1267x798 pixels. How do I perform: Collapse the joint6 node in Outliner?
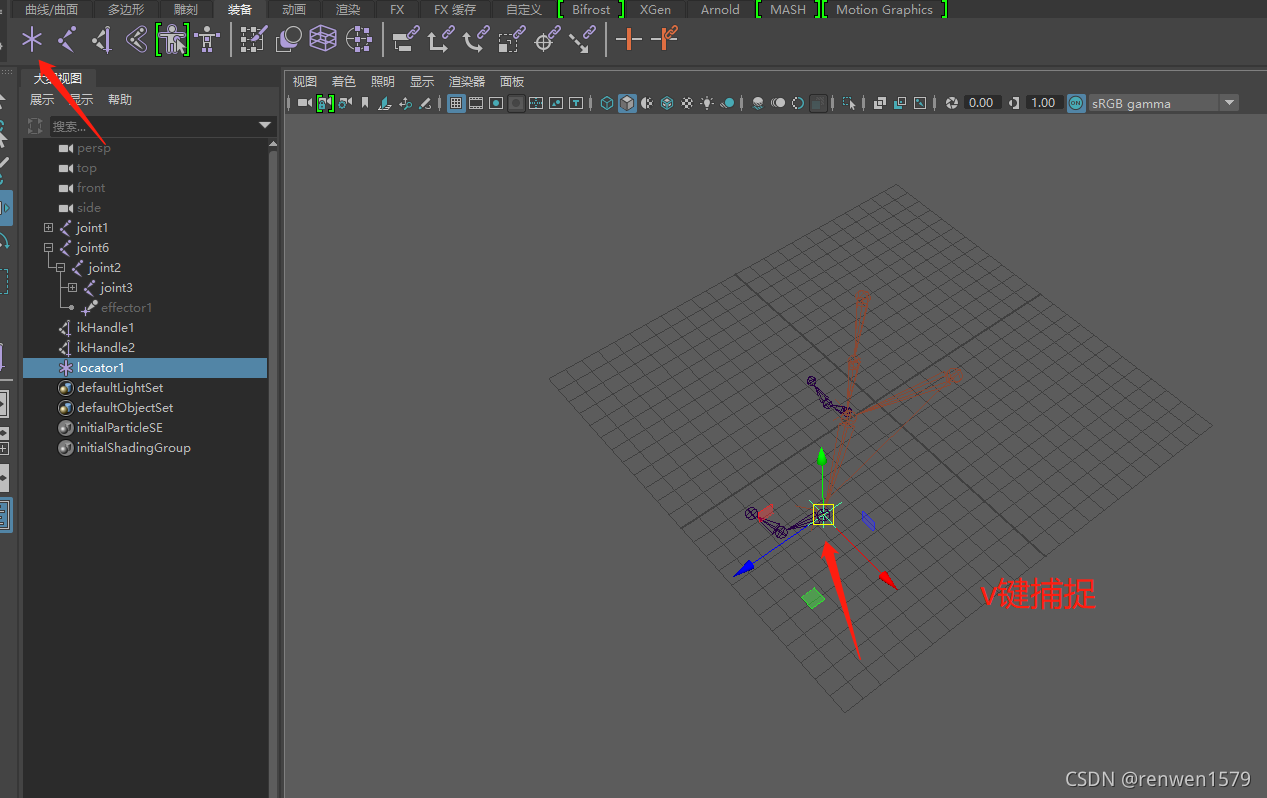pyautogui.click(x=48, y=248)
